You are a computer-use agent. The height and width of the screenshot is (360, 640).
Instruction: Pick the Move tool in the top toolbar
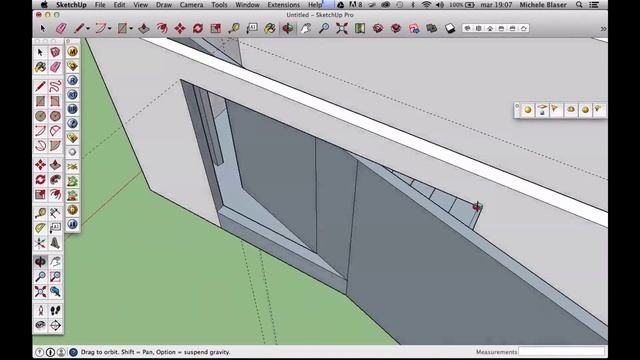coord(180,28)
